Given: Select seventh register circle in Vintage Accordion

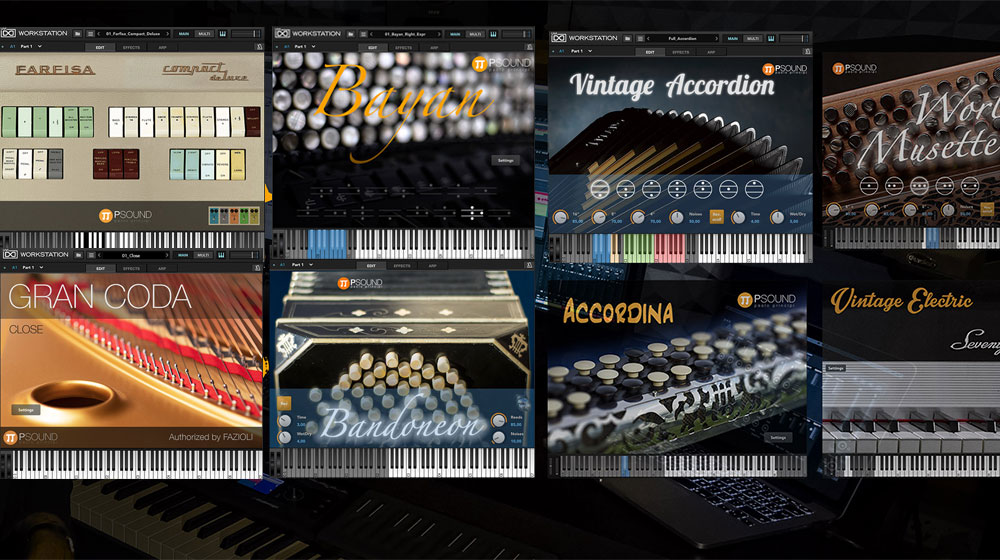Looking at the screenshot, I should coord(754,189).
